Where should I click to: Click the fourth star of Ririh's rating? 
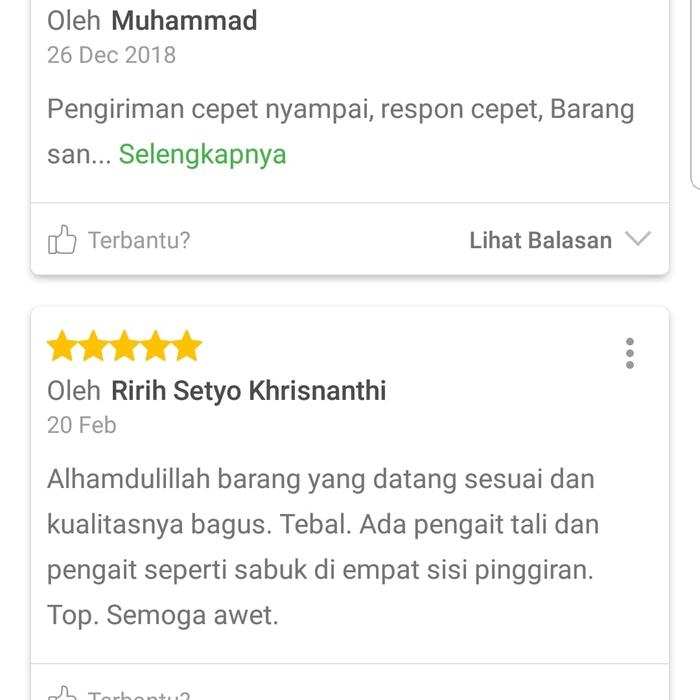(x=155, y=347)
